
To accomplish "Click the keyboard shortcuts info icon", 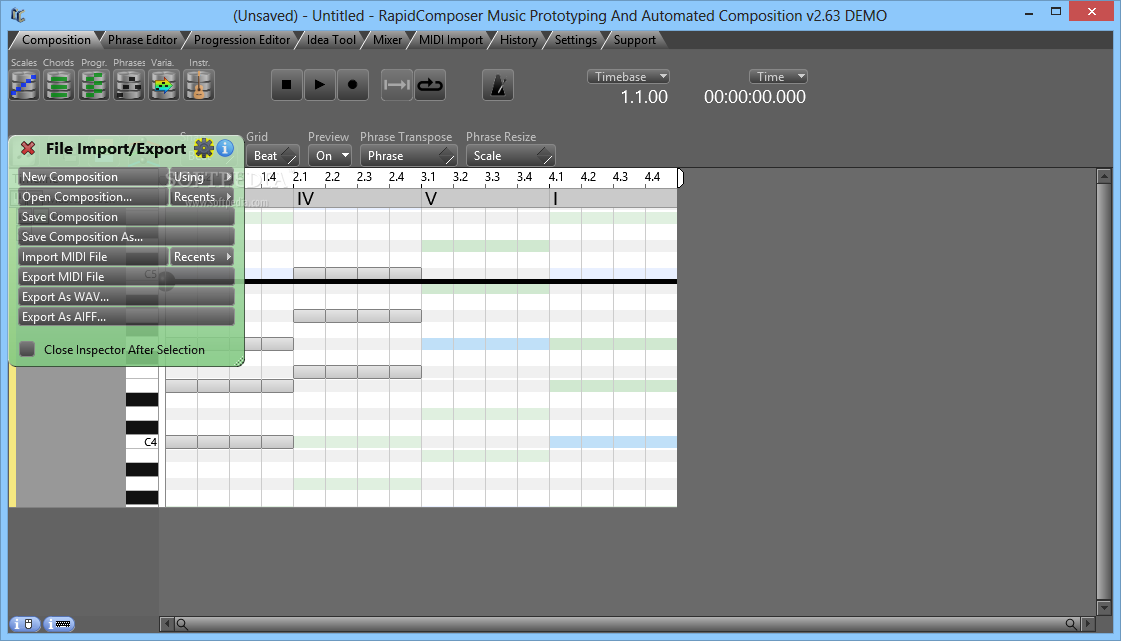I will (x=59, y=624).
